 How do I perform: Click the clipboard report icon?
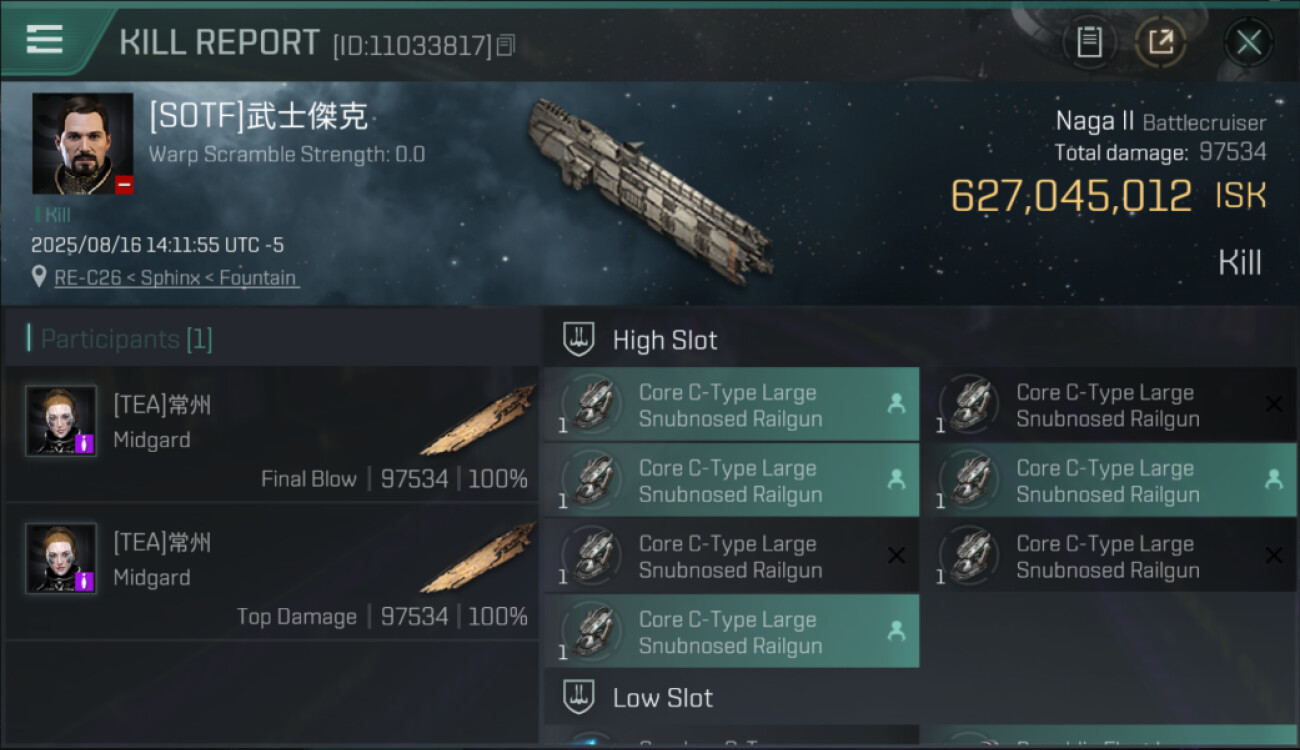click(1089, 42)
